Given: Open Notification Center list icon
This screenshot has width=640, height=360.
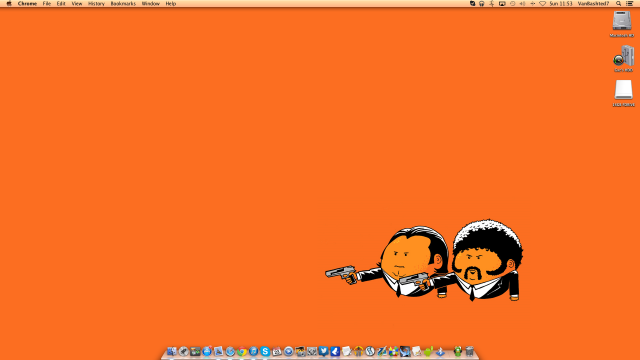Looking at the screenshot, I should pos(630,4).
